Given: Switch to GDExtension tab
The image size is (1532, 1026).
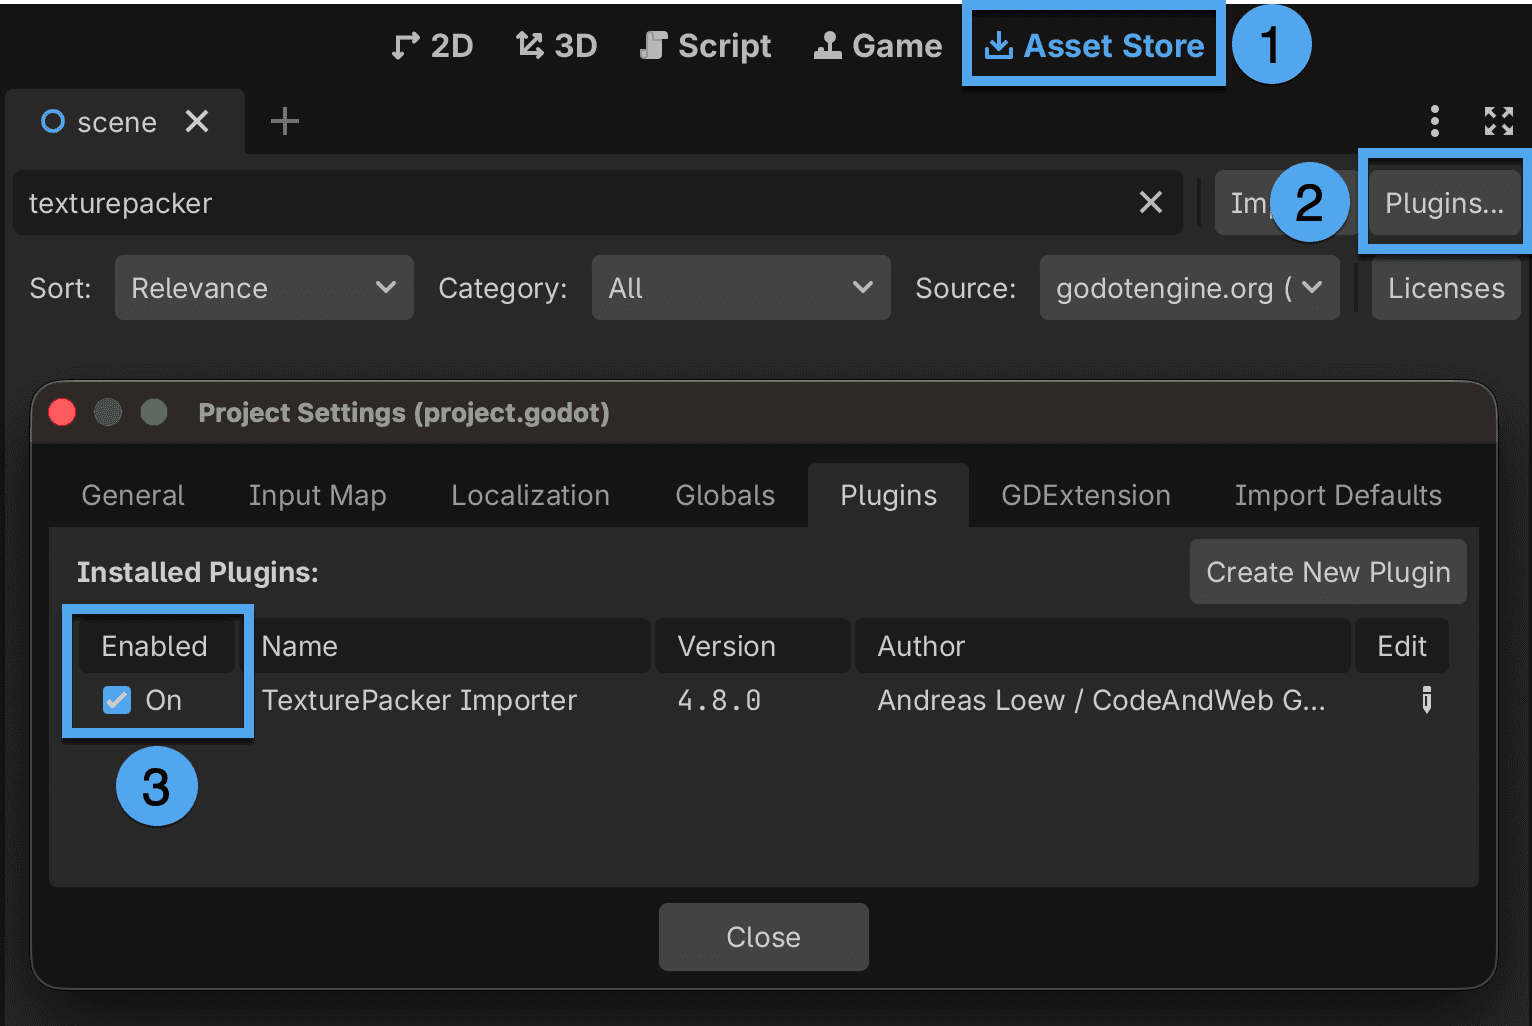Looking at the screenshot, I should [1086, 495].
